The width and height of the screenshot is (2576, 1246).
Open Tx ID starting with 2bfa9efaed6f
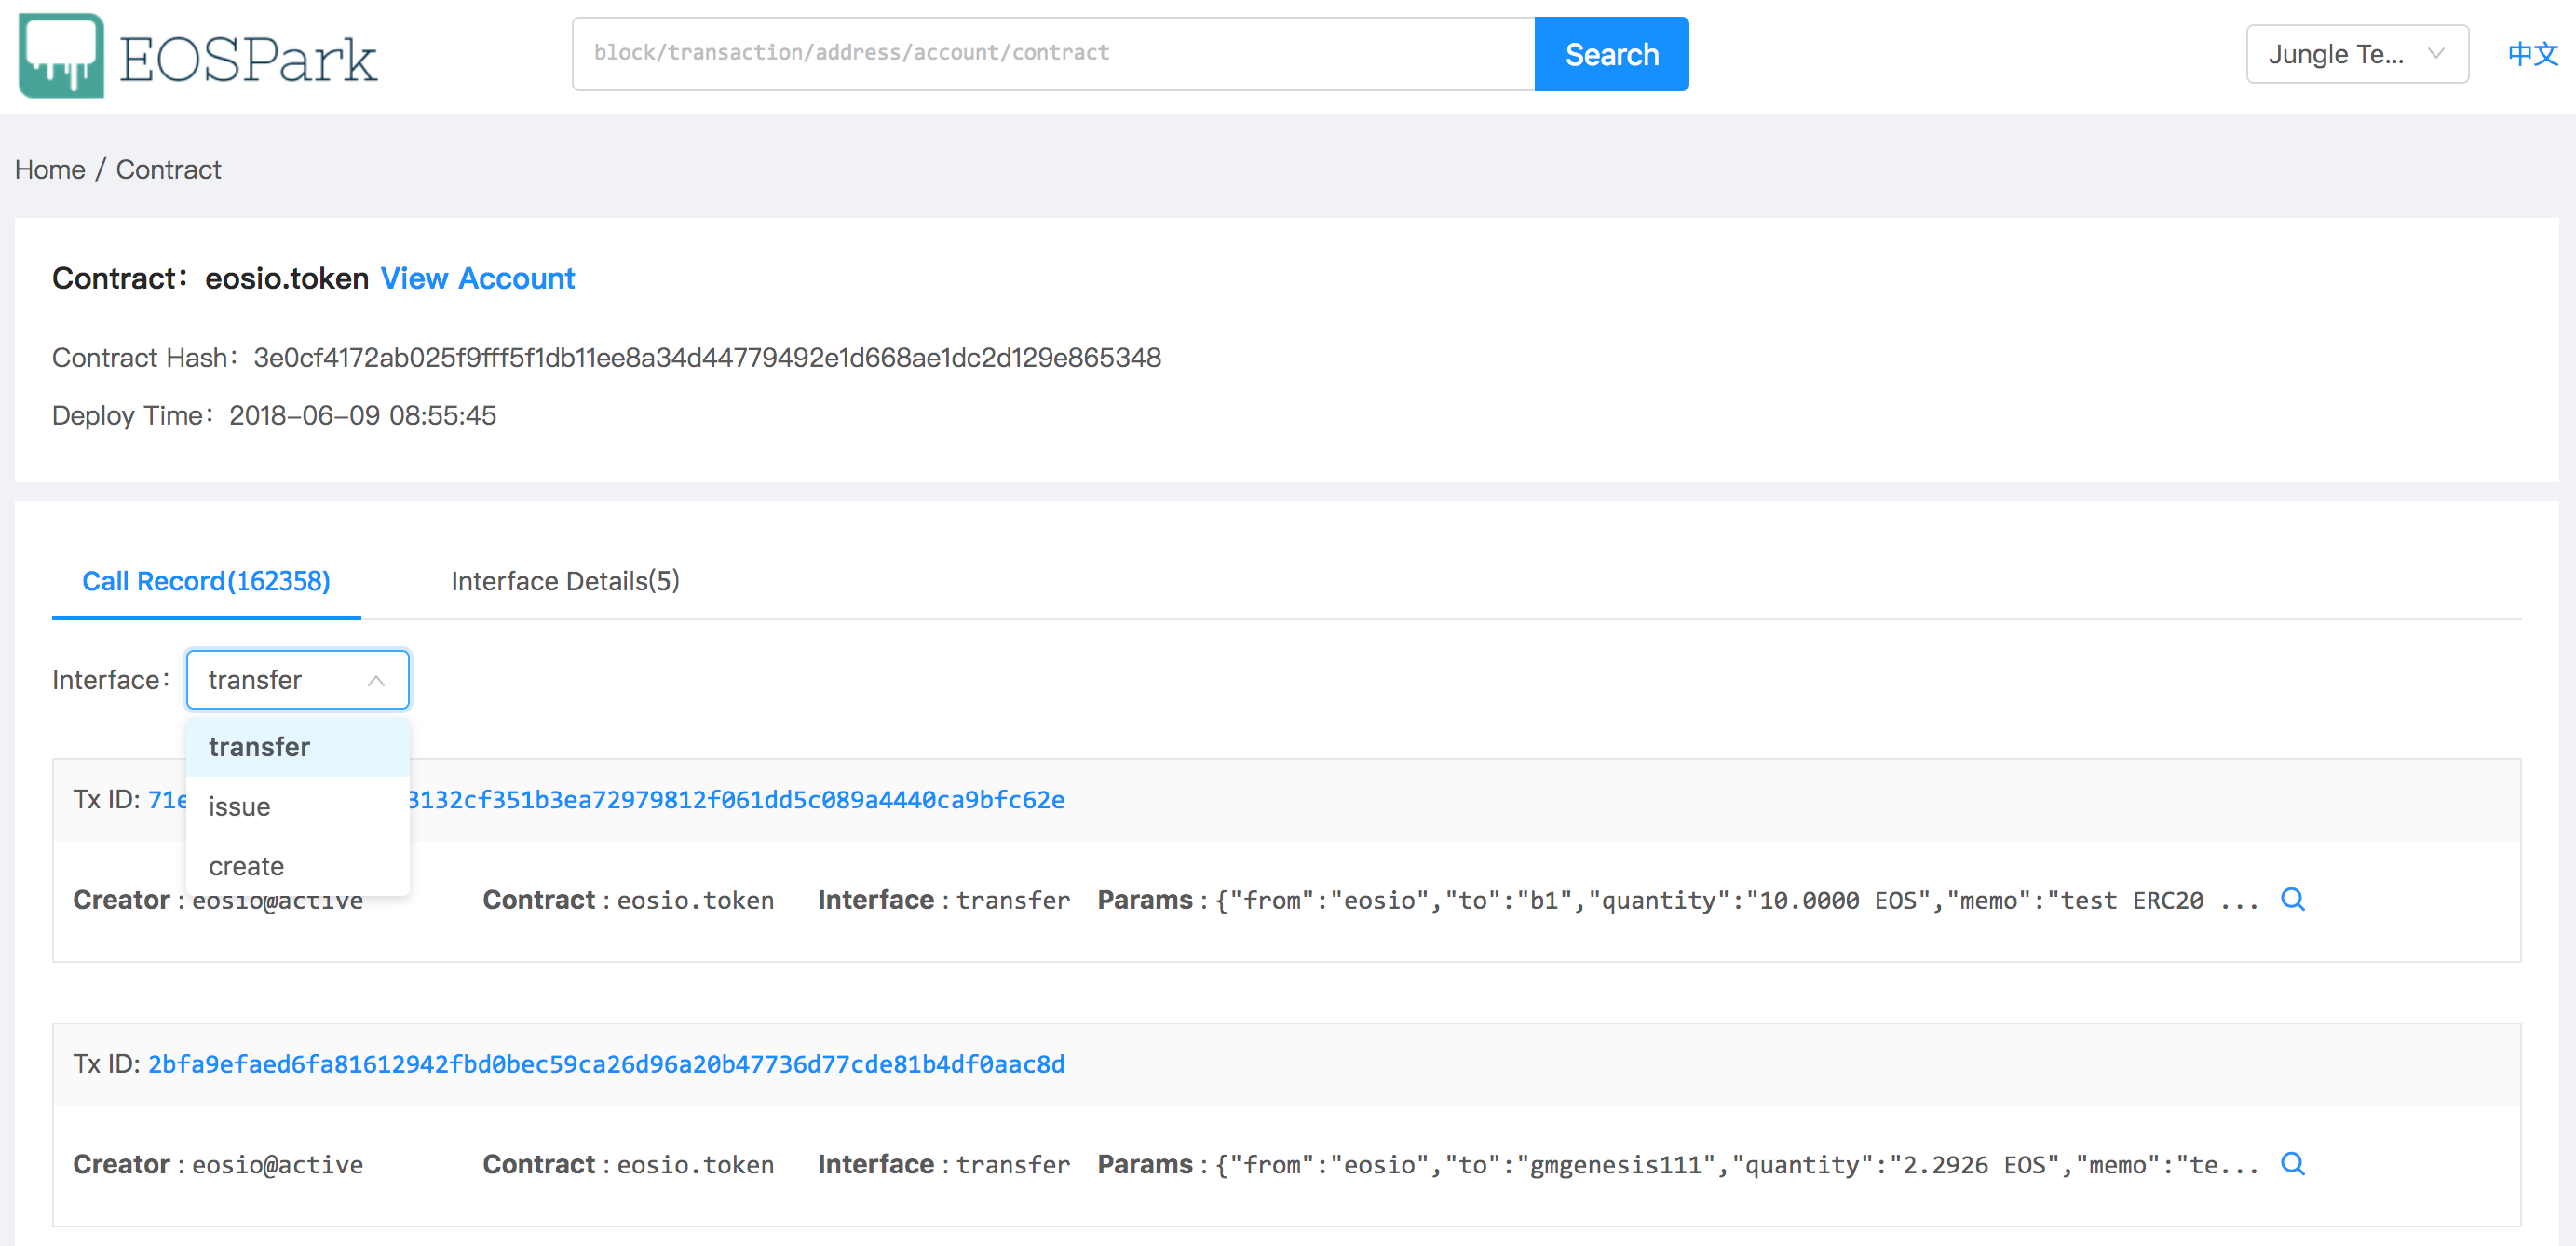coord(606,1064)
